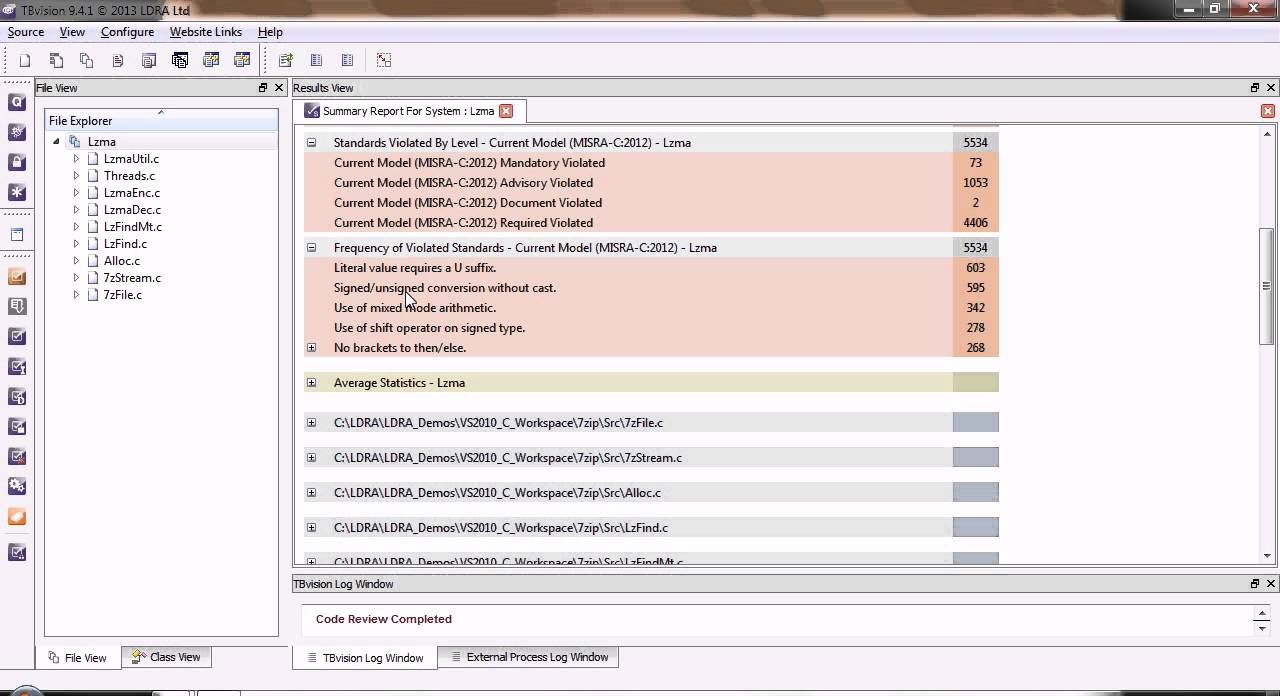
Task: Click the Results View scroll down arrow
Action: coord(1267,556)
